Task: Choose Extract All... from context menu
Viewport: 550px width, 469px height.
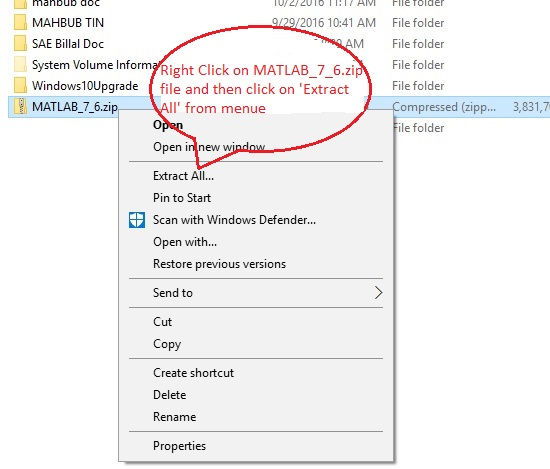Action: (x=183, y=176)
